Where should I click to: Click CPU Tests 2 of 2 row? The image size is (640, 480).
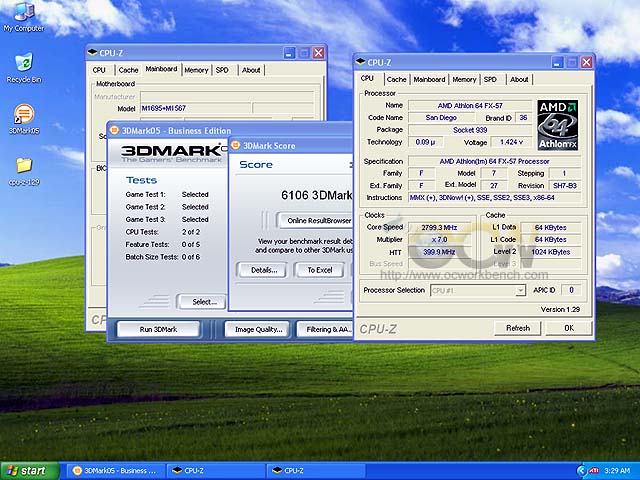point(163,232)
